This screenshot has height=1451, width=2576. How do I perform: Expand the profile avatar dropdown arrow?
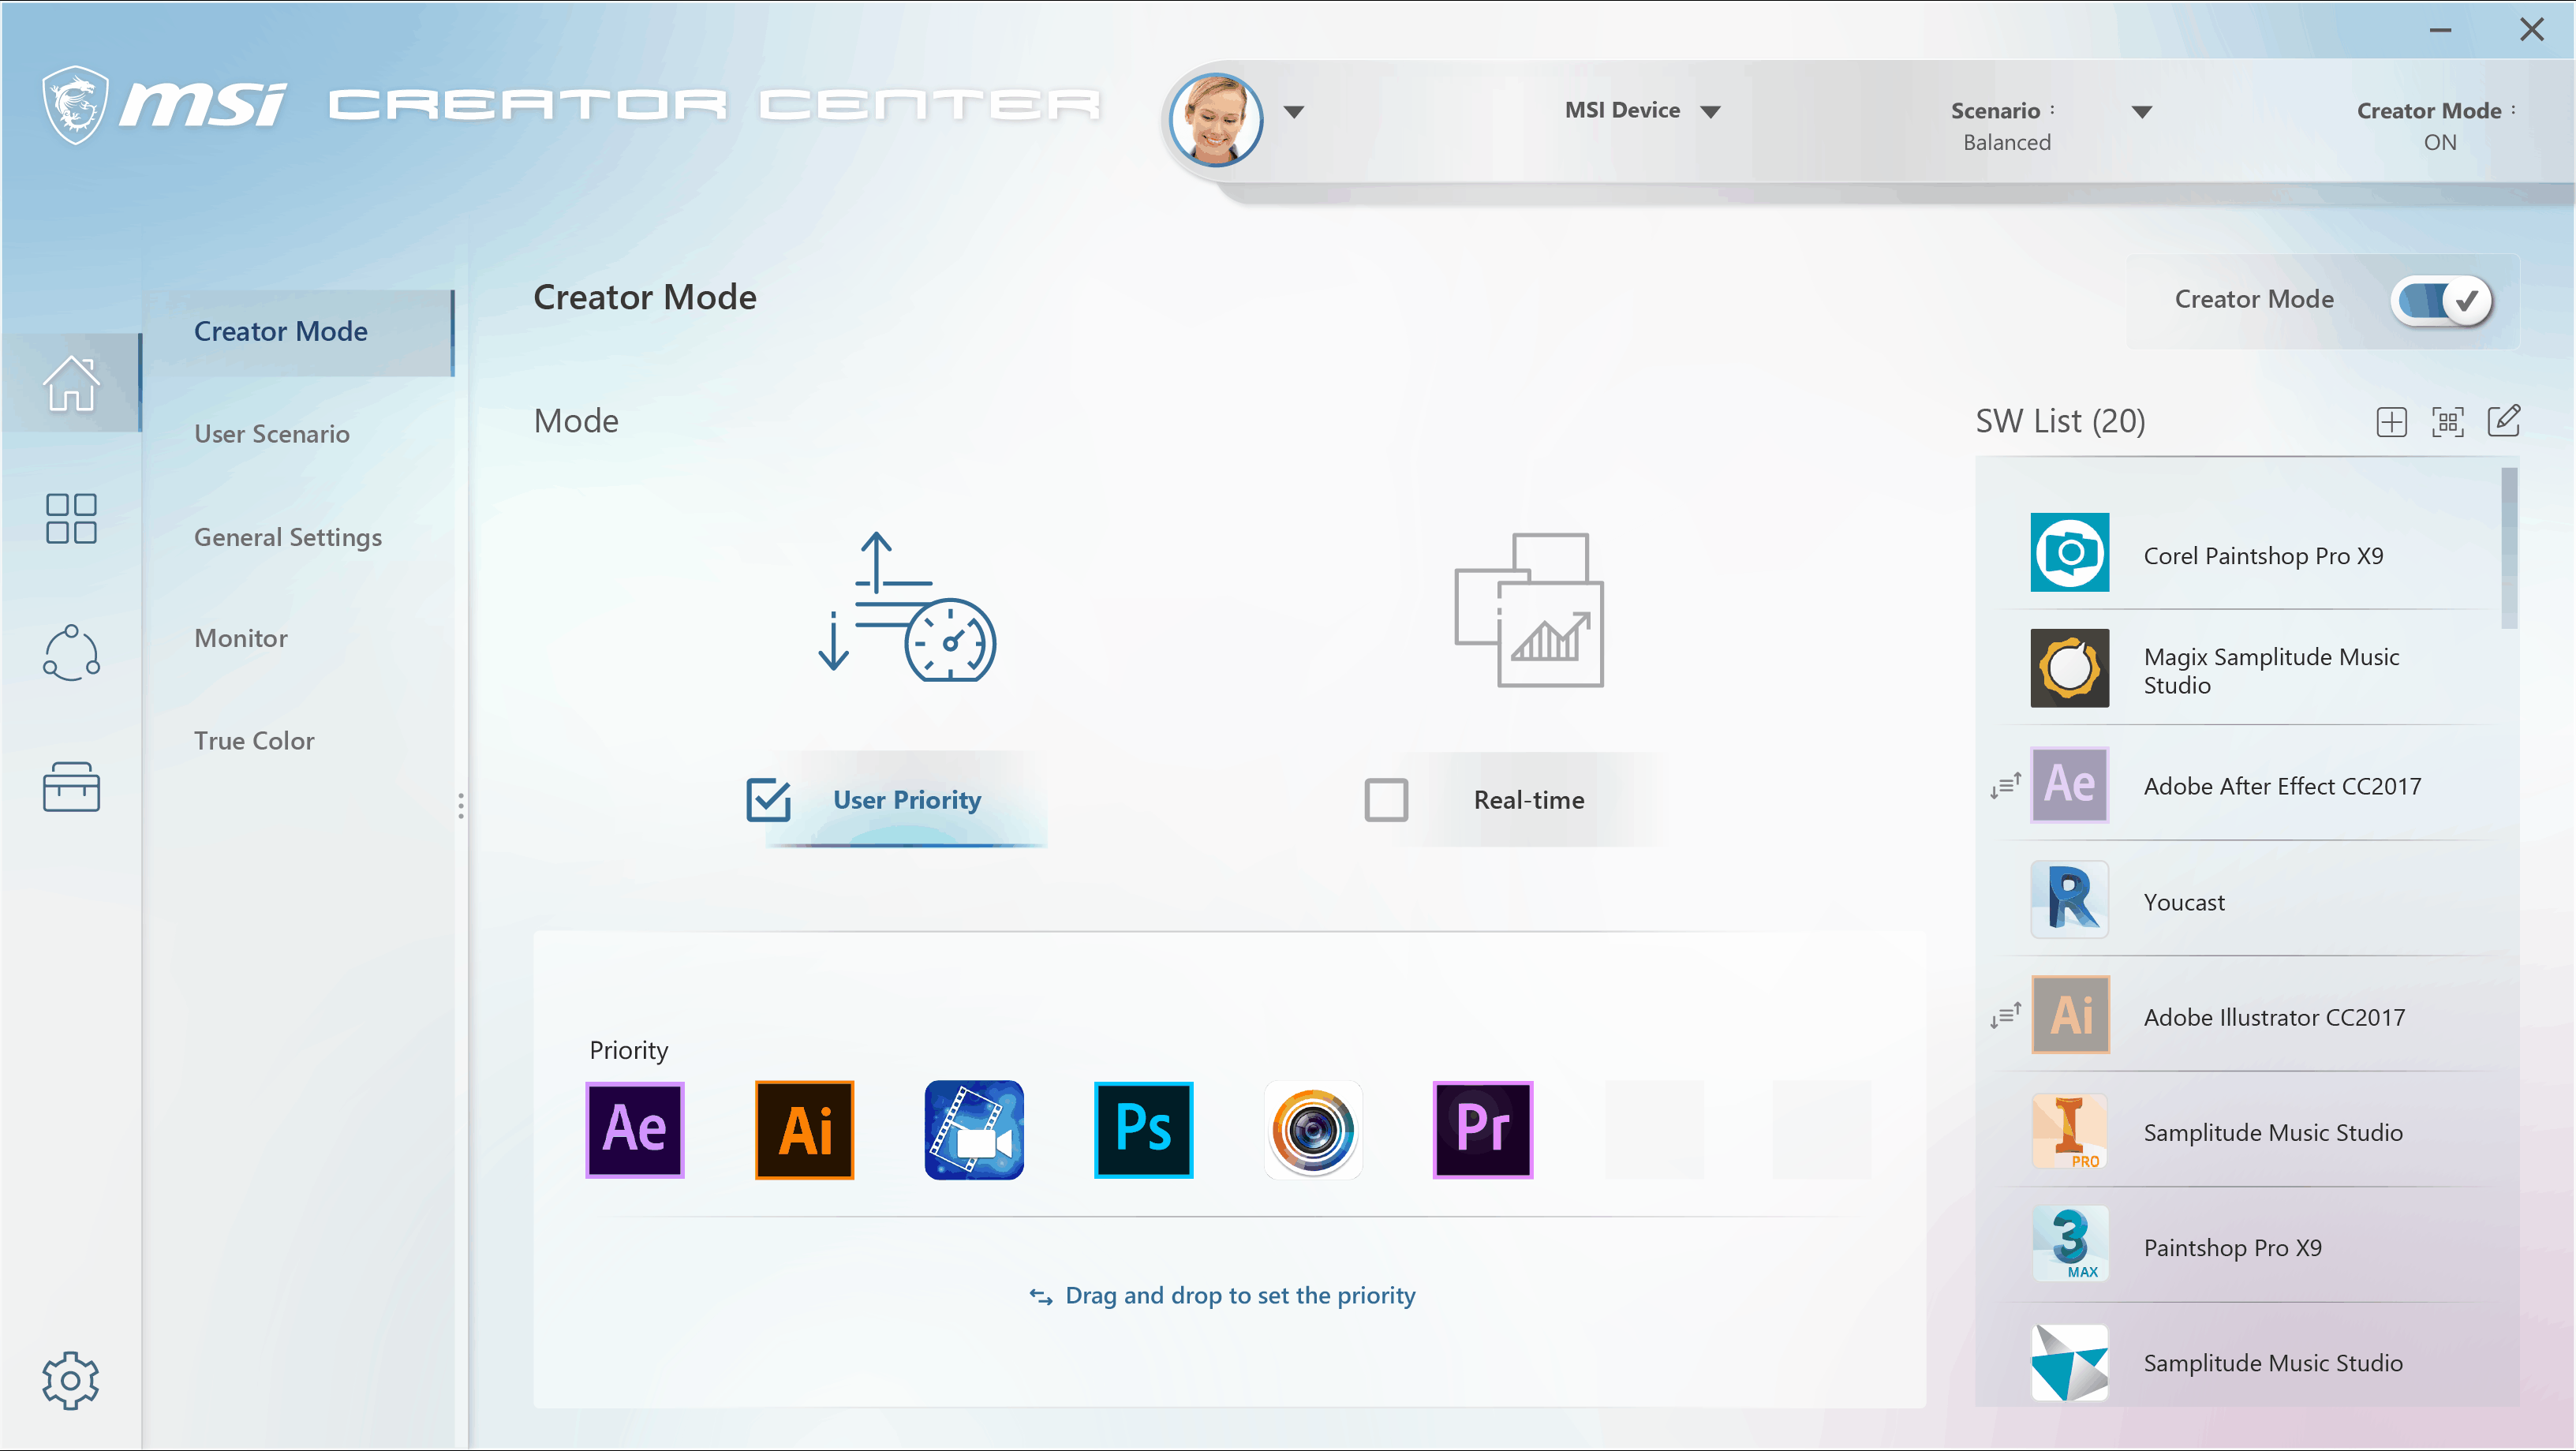[1294, 112]
